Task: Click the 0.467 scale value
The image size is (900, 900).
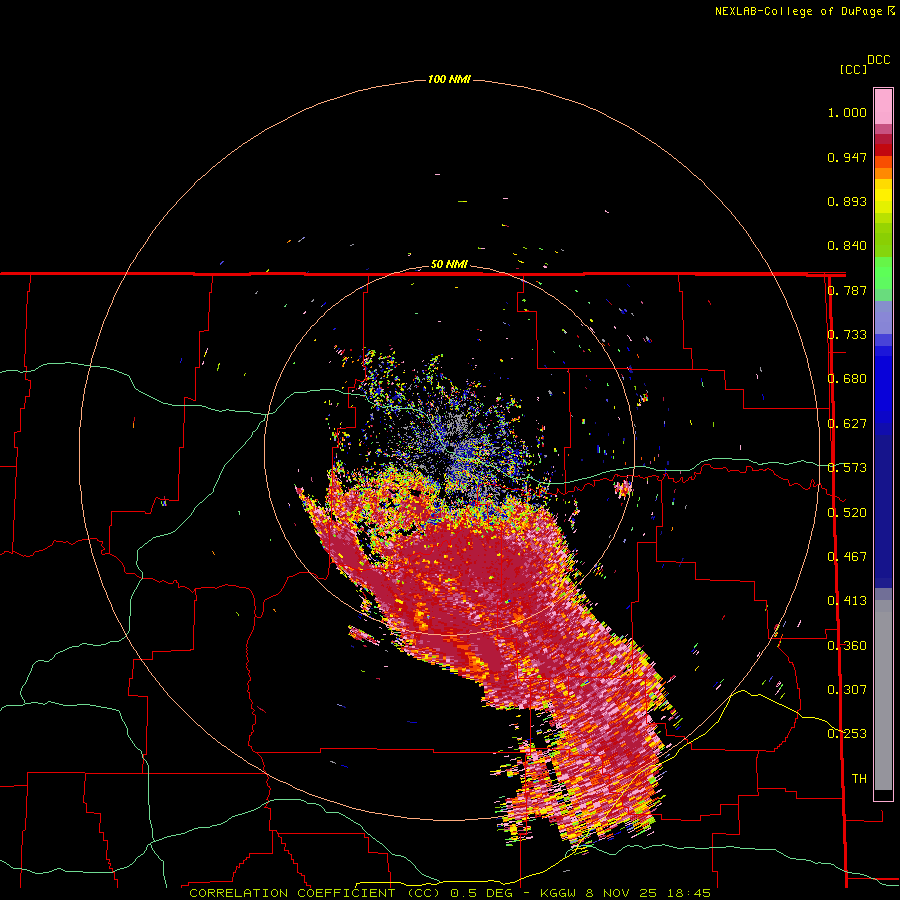Action: click(x=847, y=557)
